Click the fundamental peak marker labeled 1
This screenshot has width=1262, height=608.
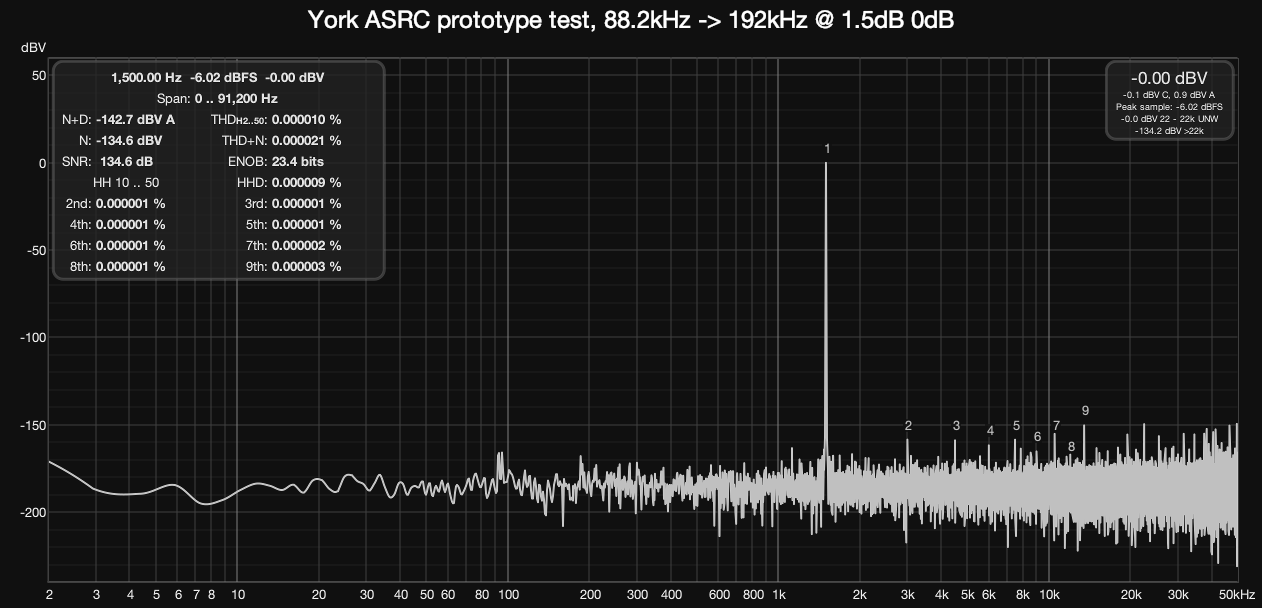coord(827,149)
